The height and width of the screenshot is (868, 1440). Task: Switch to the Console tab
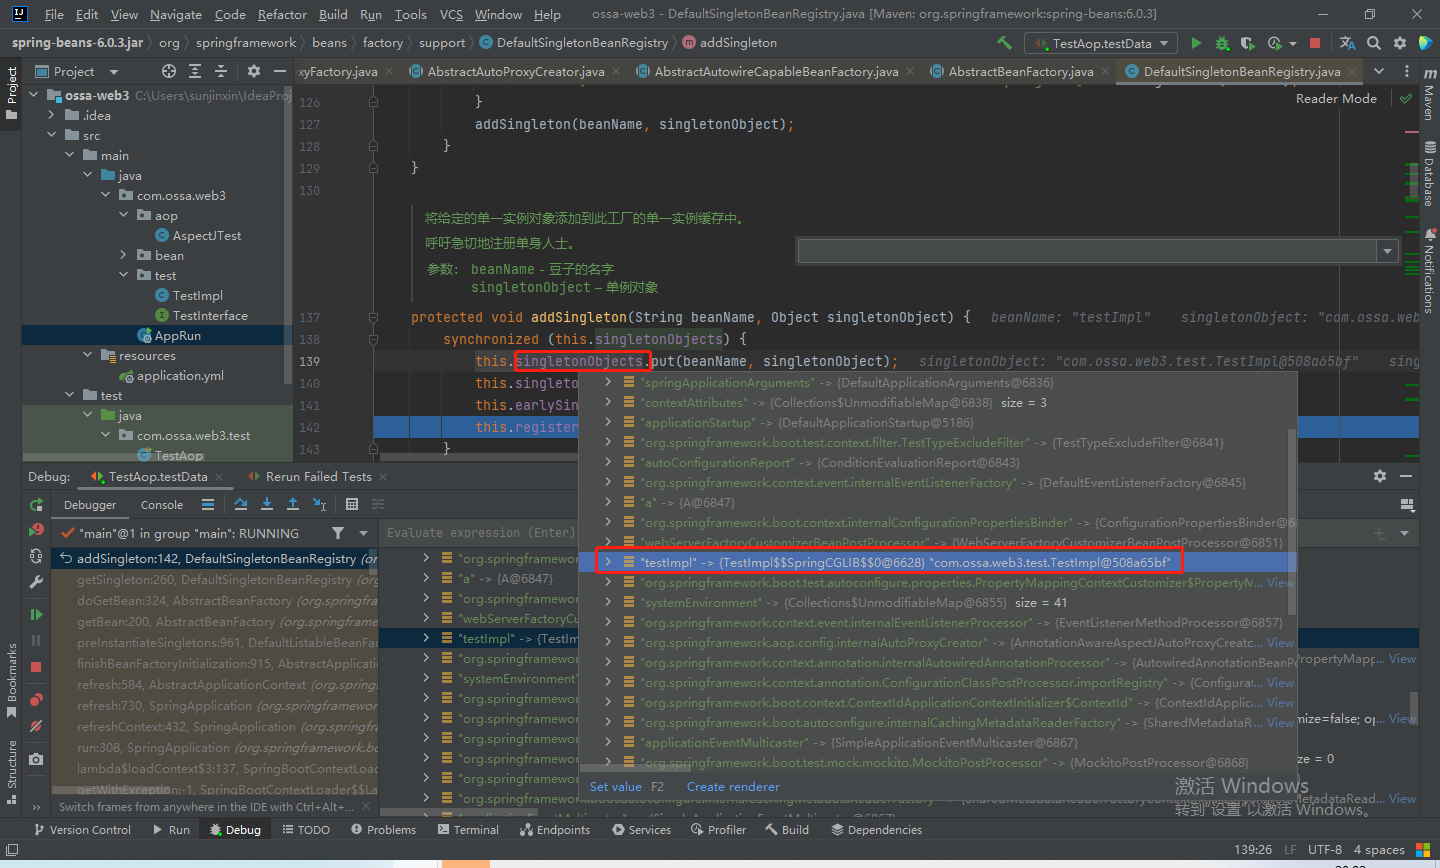click(x=162, y=505)
